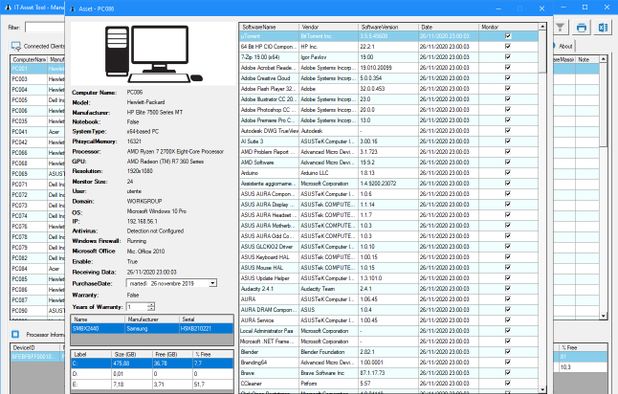Toggle Monitor checkbox for 7-Zip 19.00
This screenshot has height=394, width=618.
(x=508, y=57)
